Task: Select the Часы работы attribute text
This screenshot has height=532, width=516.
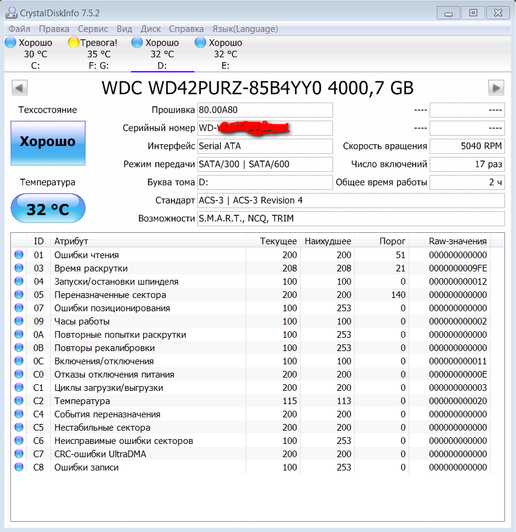Action: [82, 321]
